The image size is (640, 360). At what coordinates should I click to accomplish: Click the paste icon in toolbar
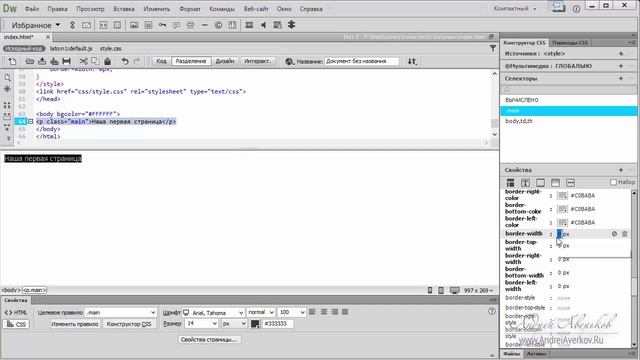[x=107, y=61]
